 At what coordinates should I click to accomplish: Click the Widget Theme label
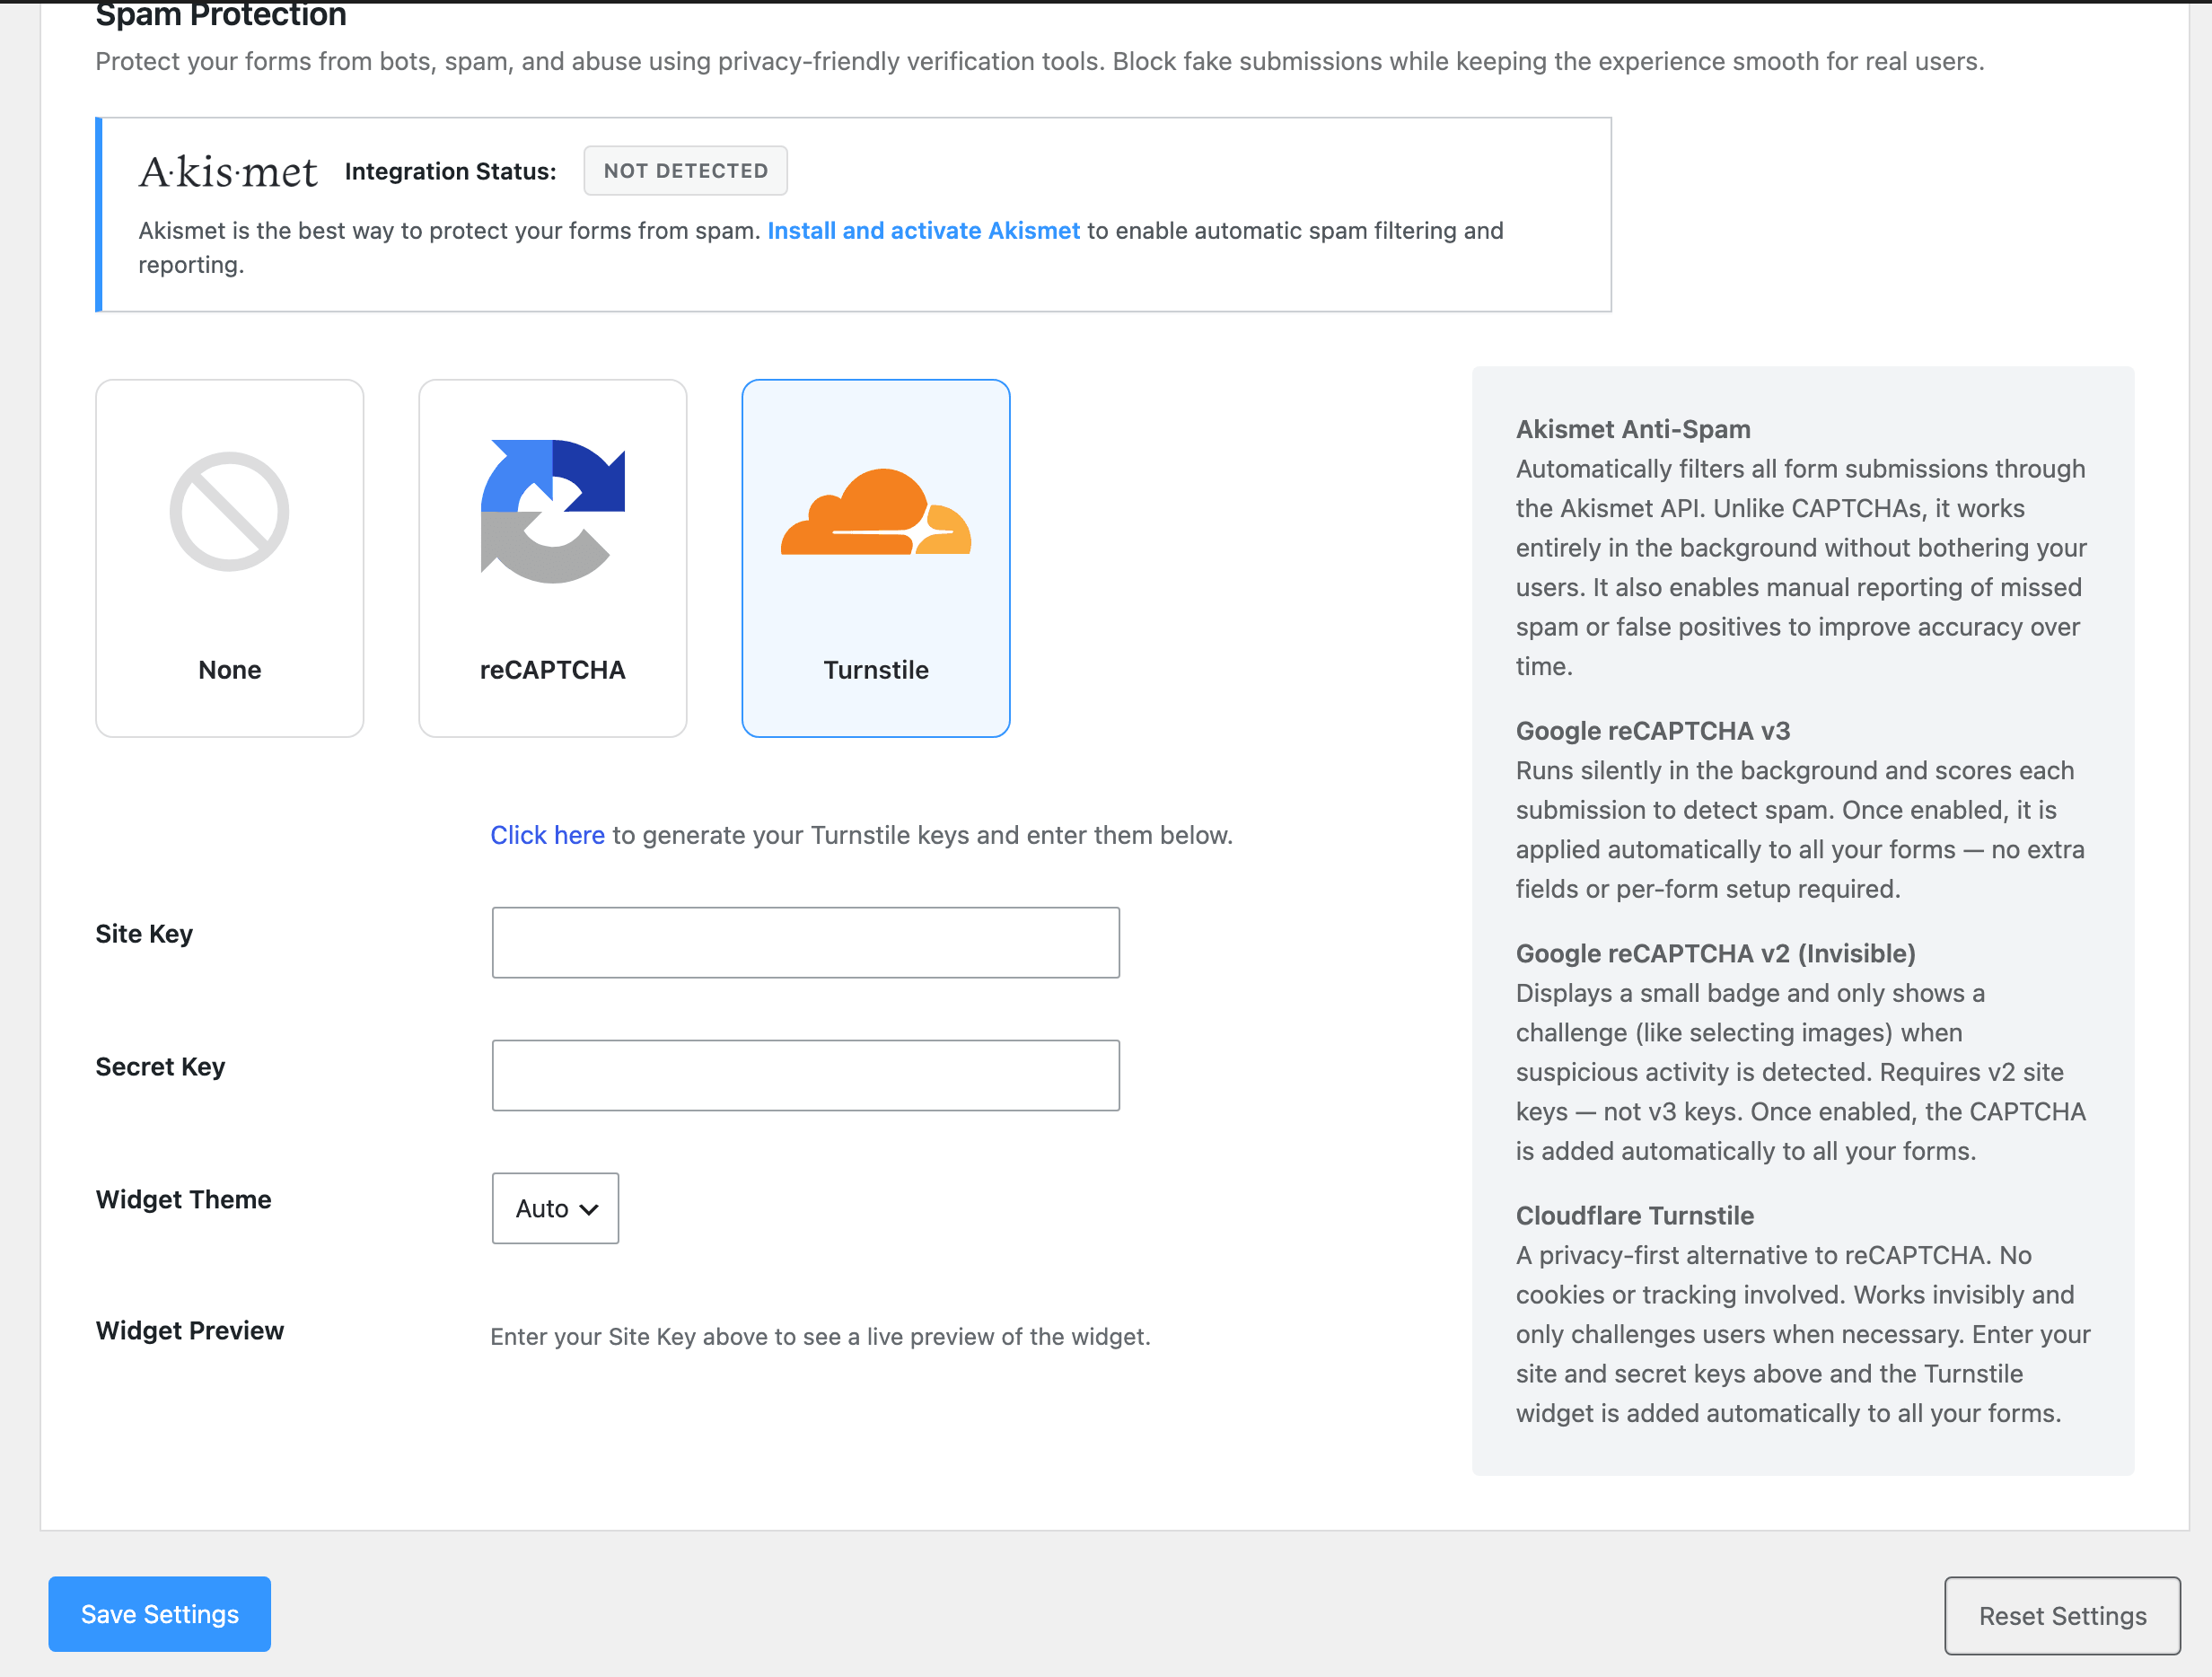pos(183,1200)
